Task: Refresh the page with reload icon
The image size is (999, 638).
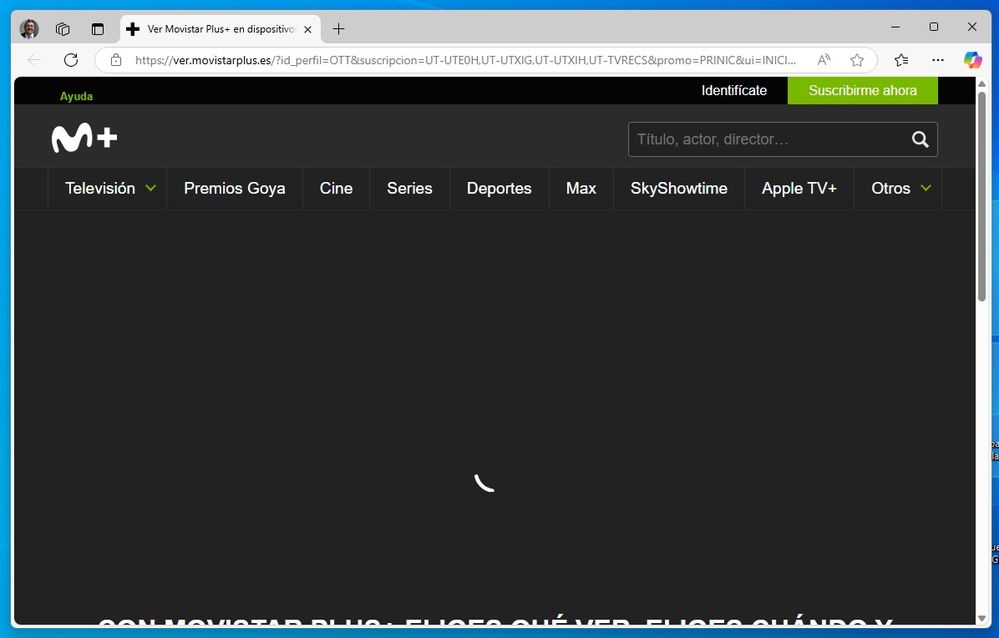Action: point(71,60)
